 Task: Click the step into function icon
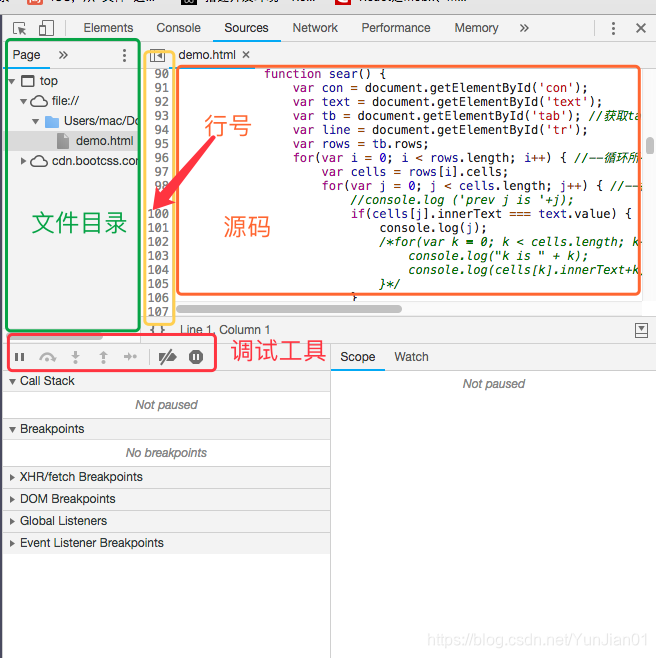pos(75,356)
